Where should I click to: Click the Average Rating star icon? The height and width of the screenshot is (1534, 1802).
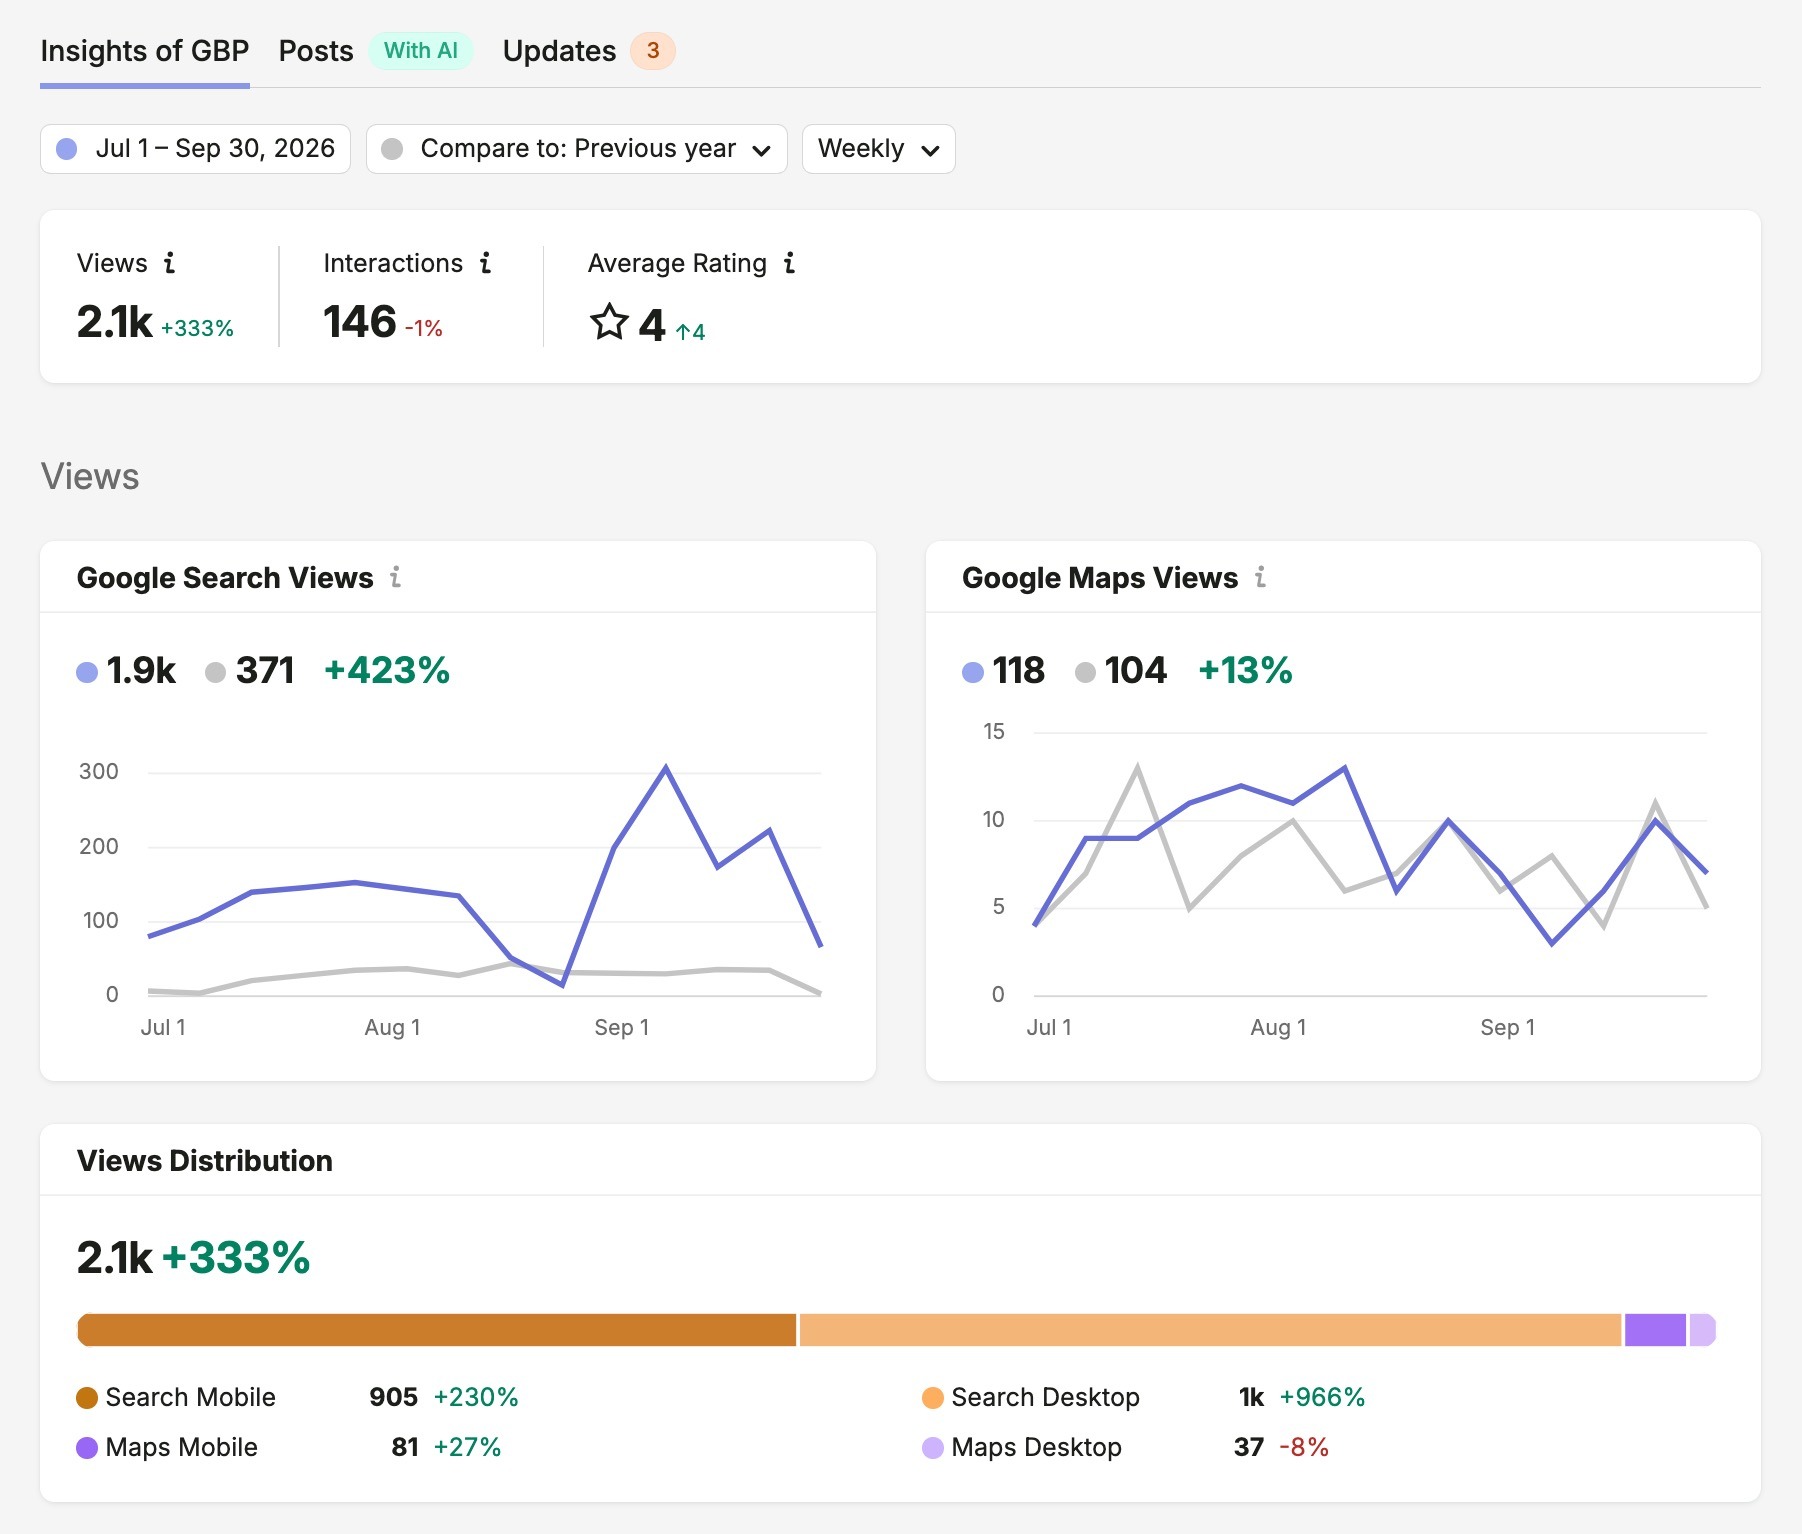coord(609,322)
